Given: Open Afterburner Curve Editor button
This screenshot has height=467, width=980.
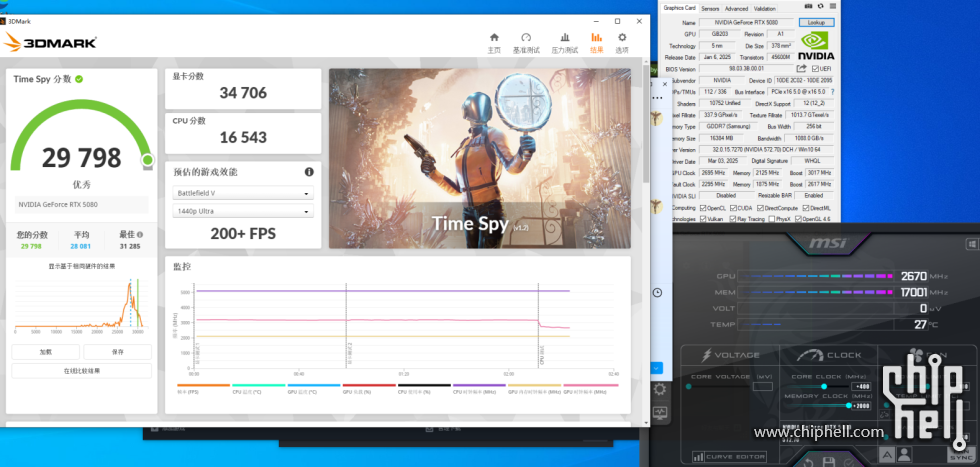Looking at the screenshot, I should coord(729,457).
